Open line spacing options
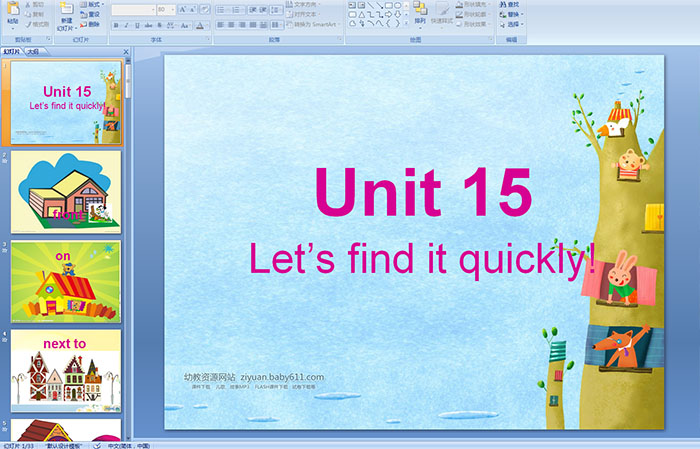 (x=276, y=10)
